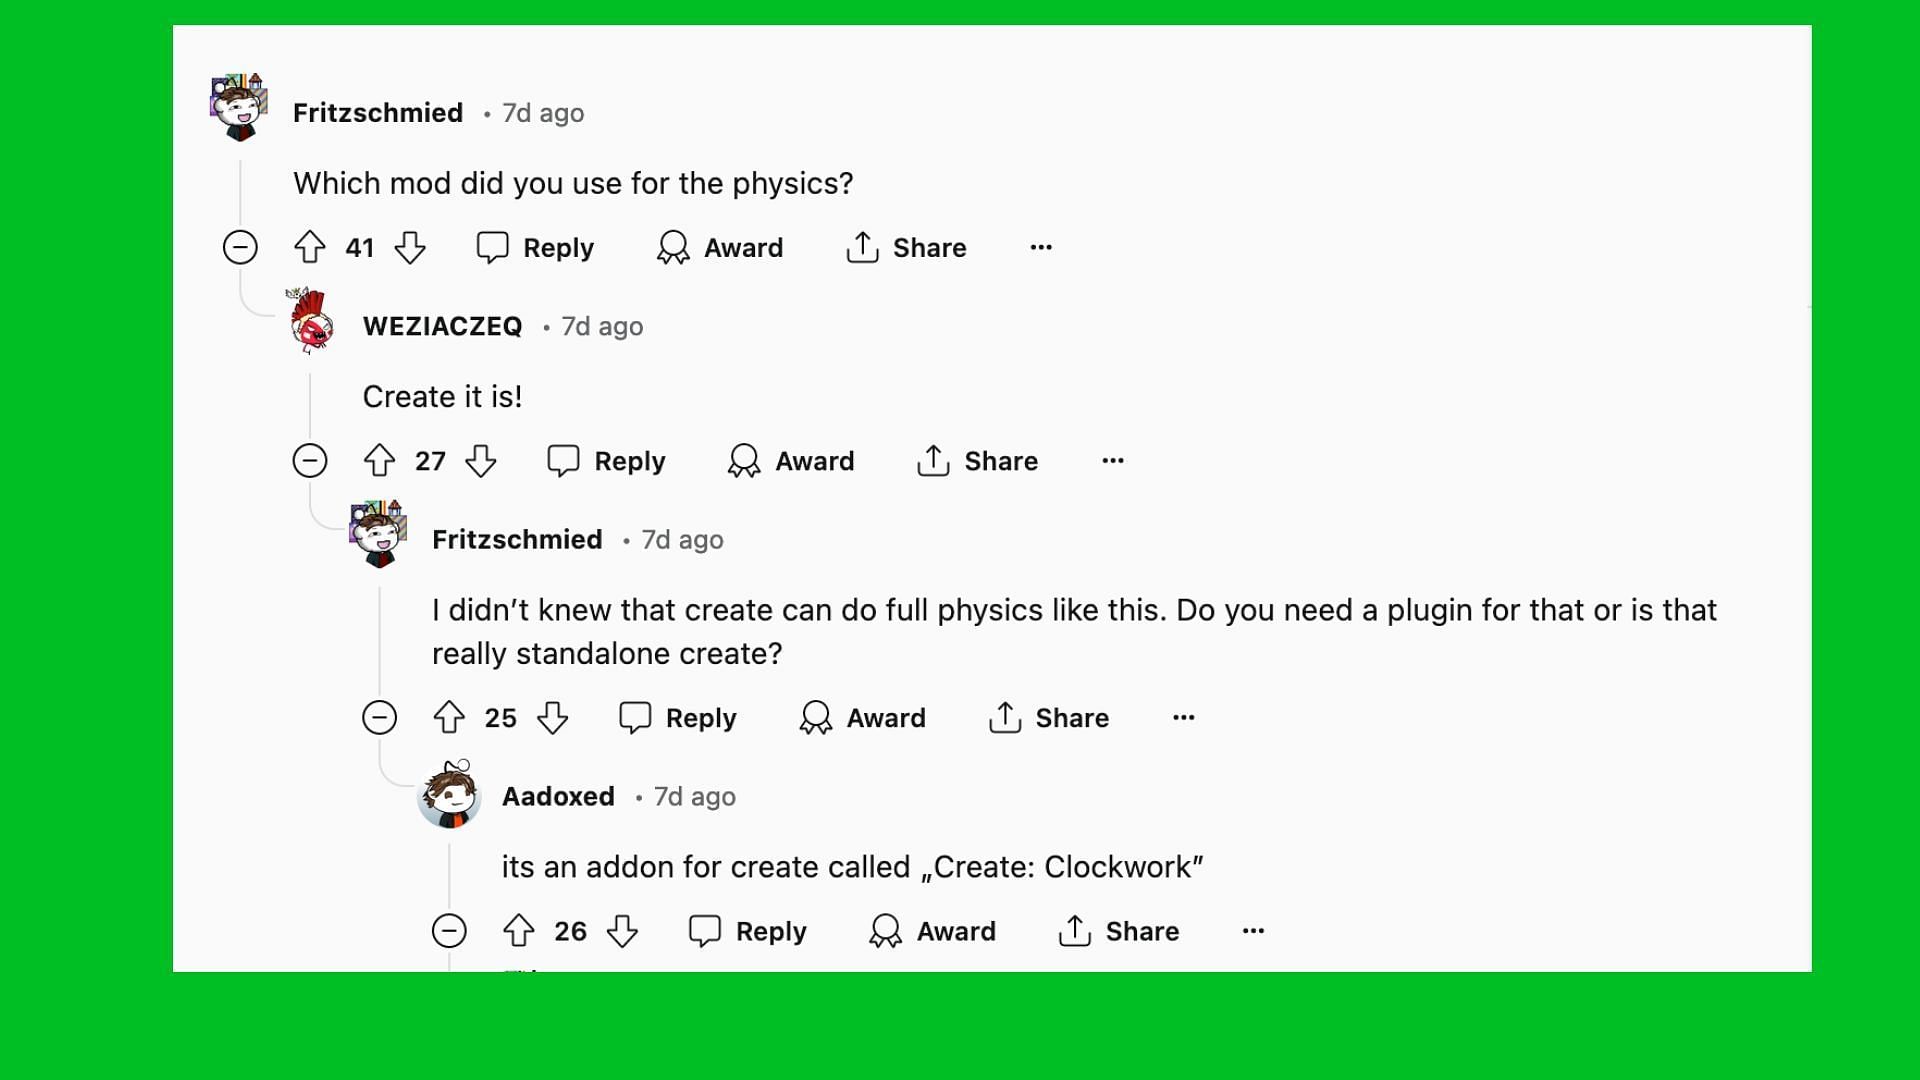Screen dimensions: 1920x1080
Task: Click the Reply icon on WEZIACZEQ's comment
Action: point(564,460)
